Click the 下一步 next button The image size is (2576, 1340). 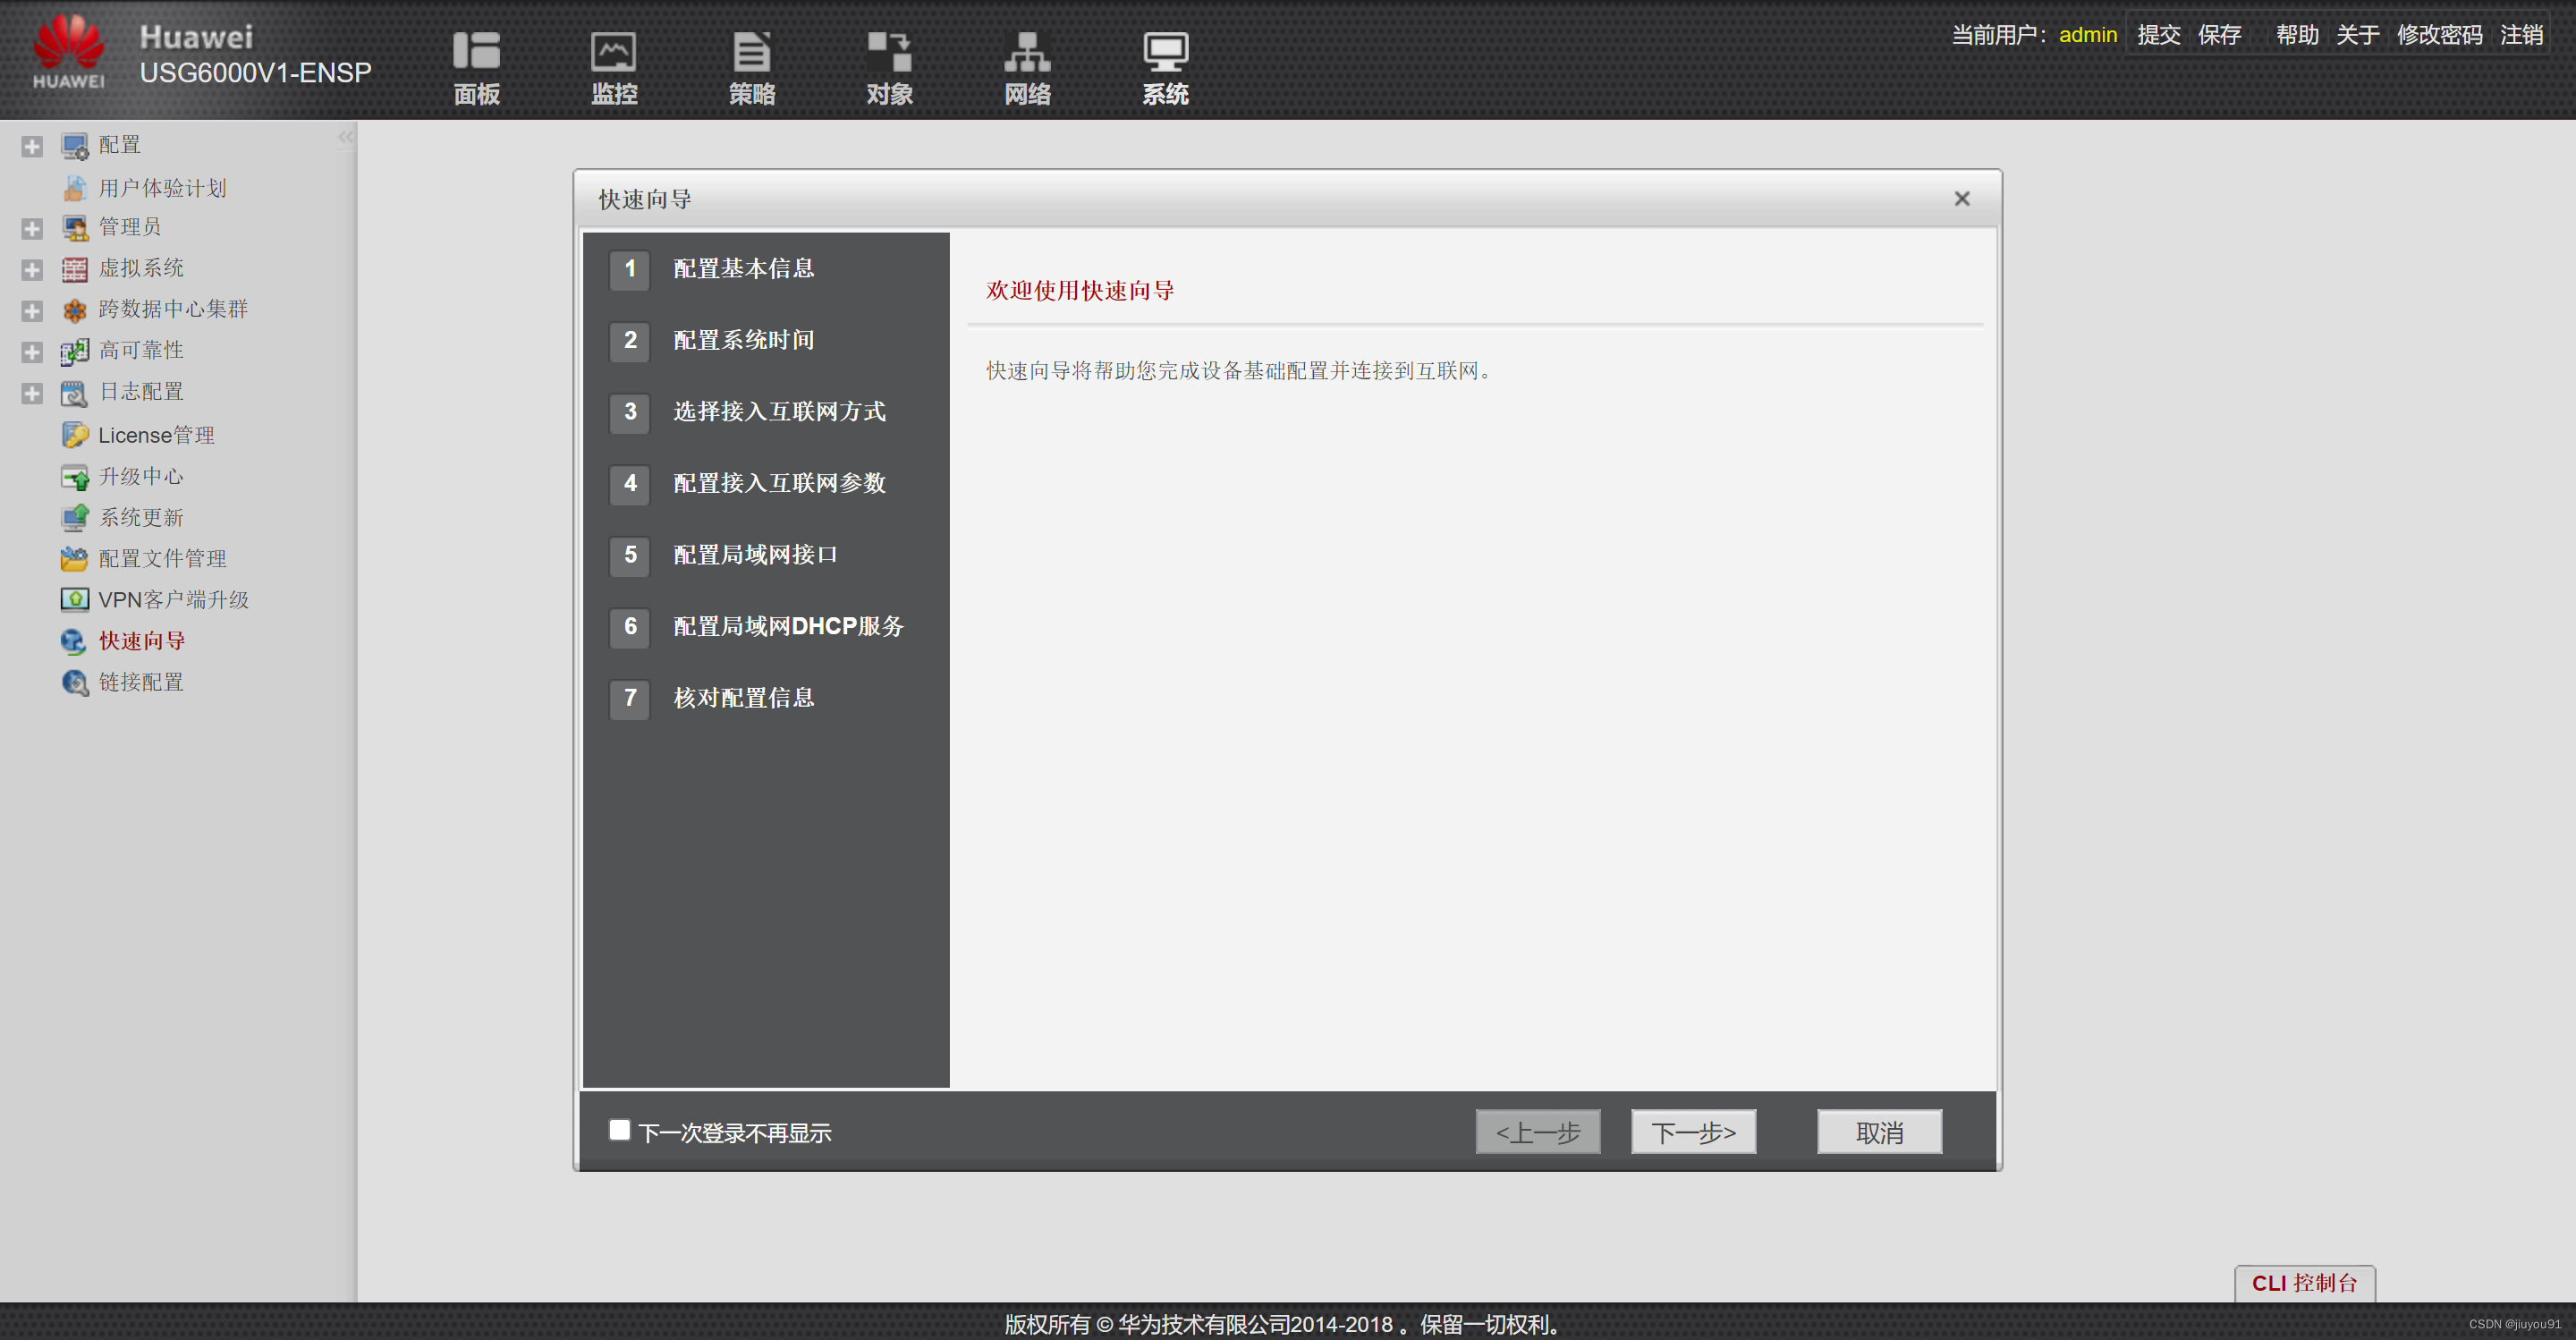[x=1693, y=1132]
